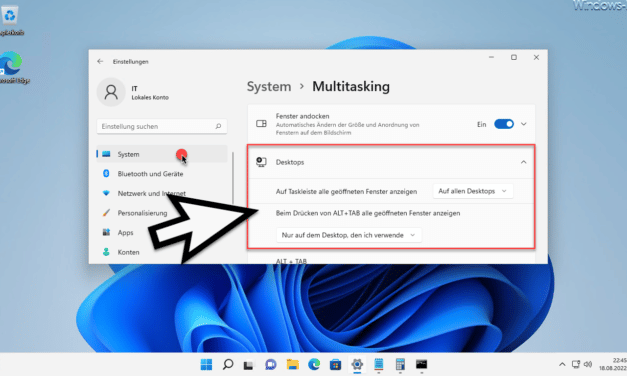Open the Windows Start button
This screenshot has height=376, width=627.
(206, 364)
